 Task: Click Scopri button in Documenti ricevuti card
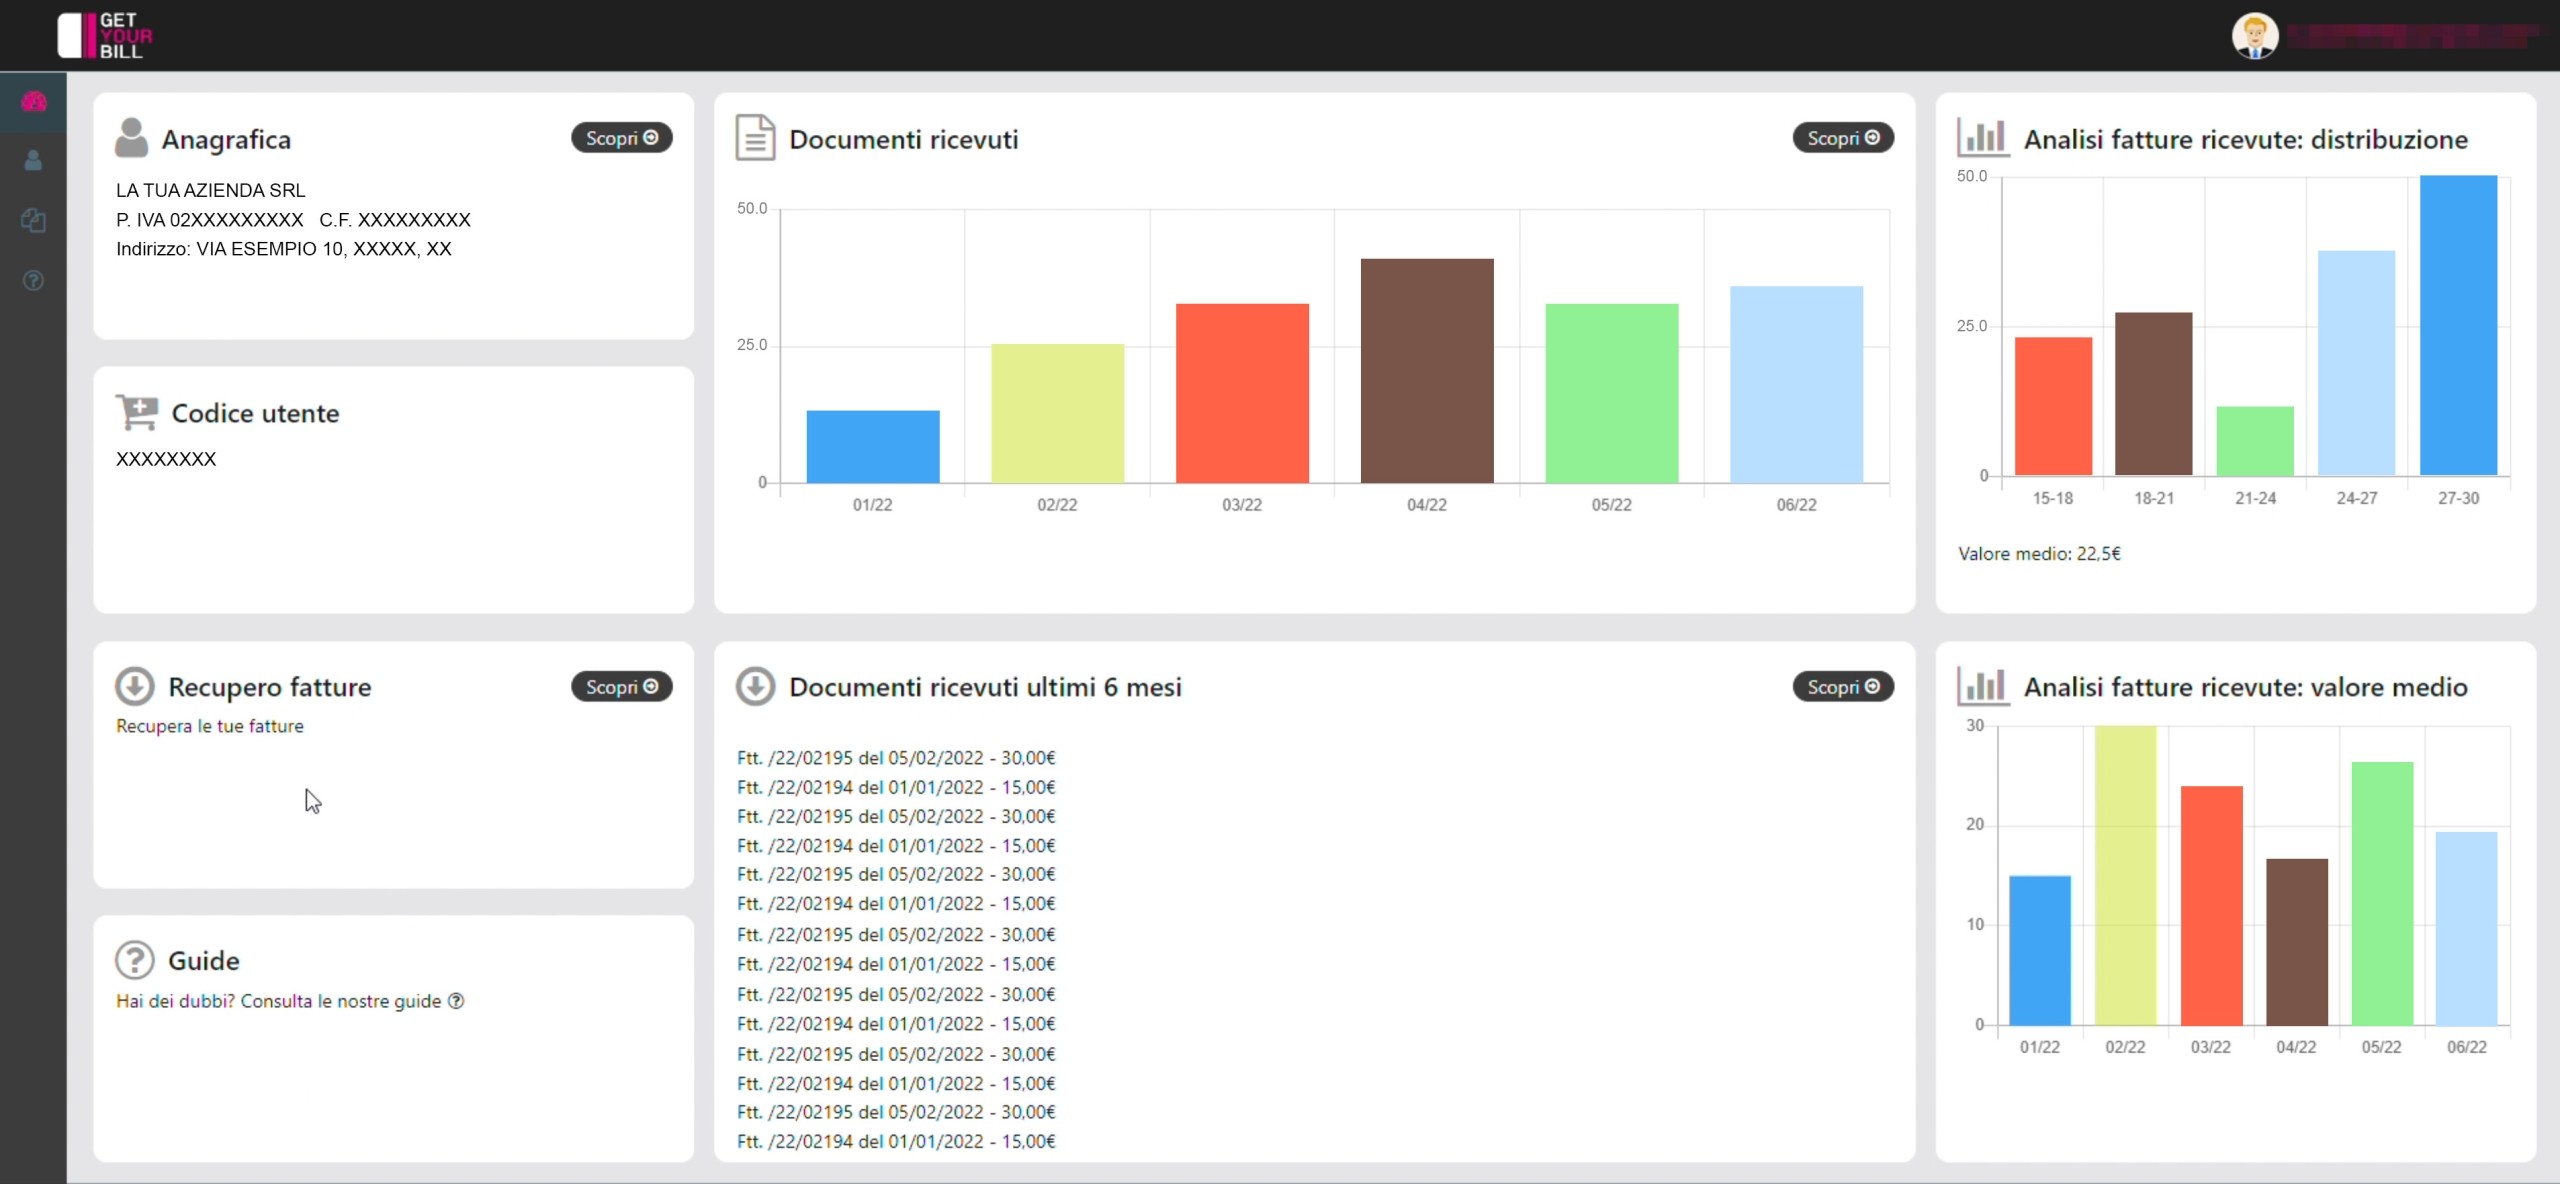point(1842,138)
